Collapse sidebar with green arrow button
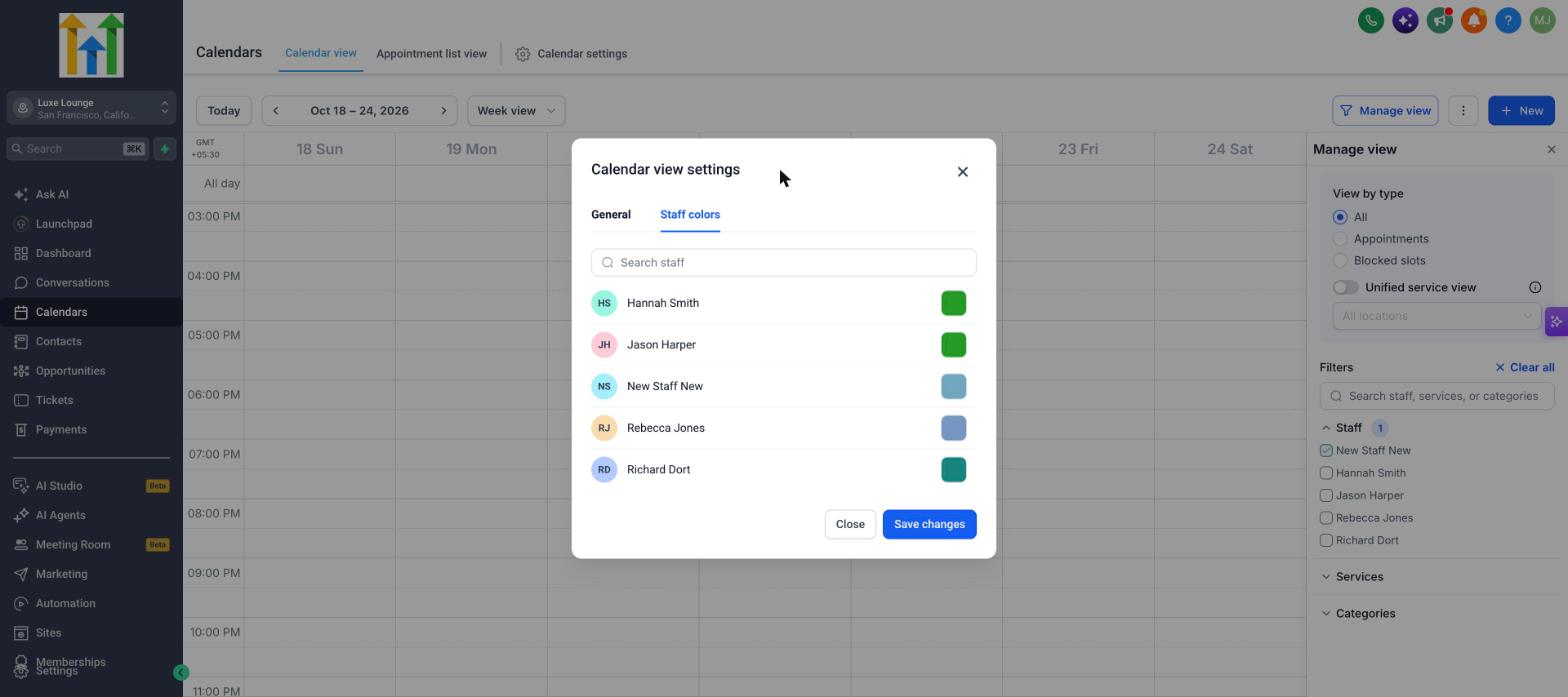 tap(181, 673)
